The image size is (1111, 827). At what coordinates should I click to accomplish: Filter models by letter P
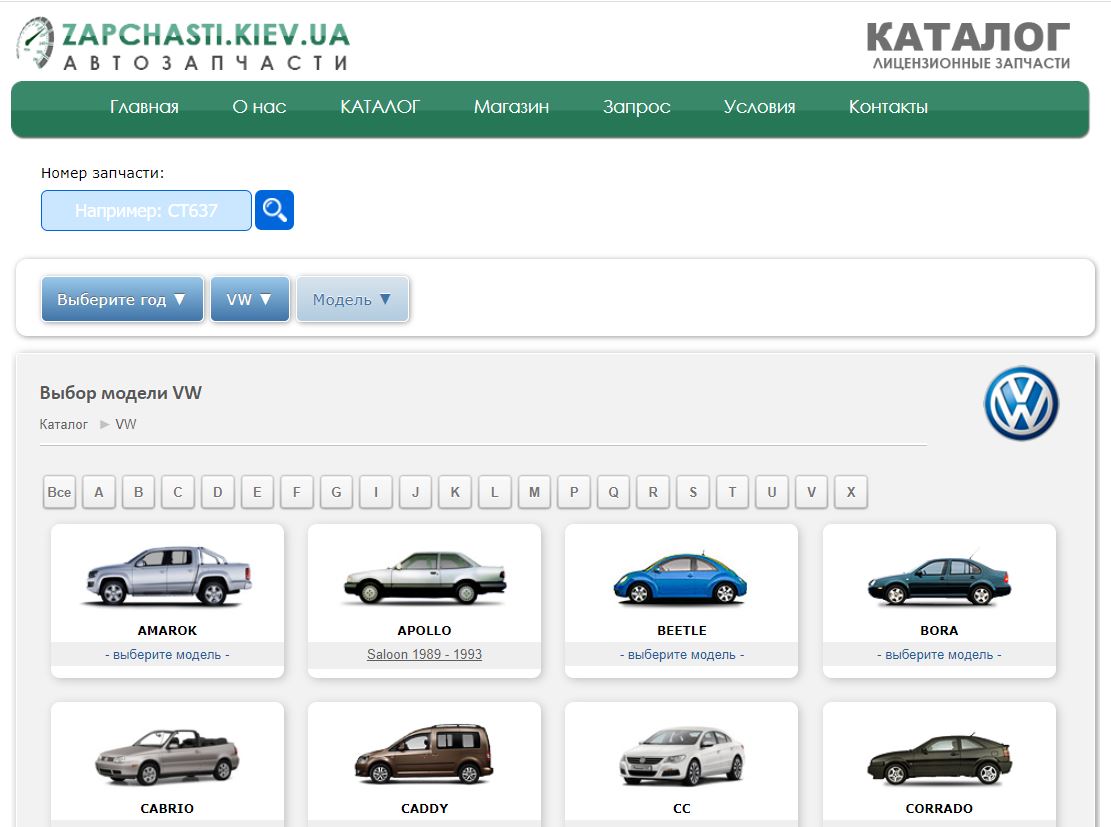(574, 492)
